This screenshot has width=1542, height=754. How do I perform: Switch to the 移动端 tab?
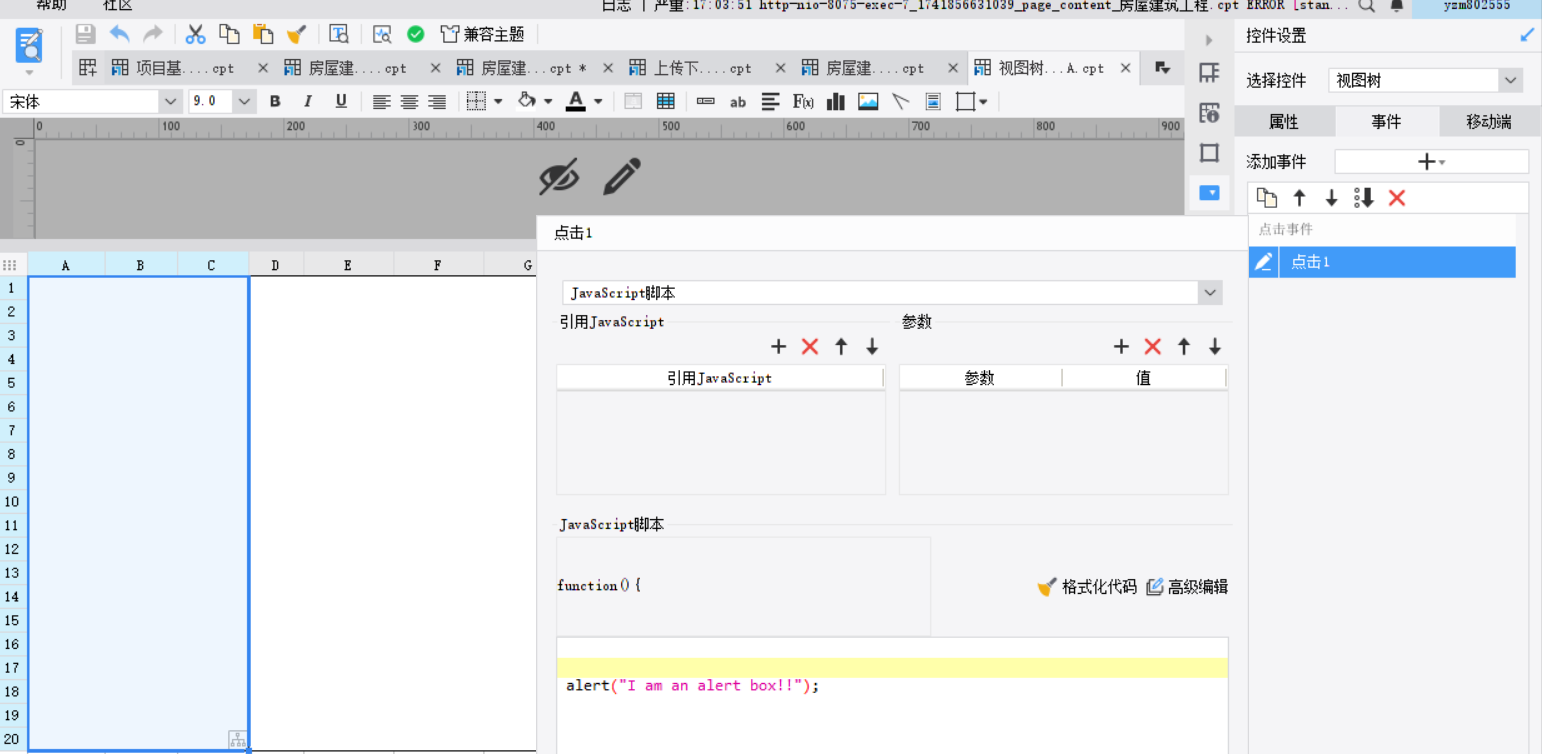tap(1488, 122)
